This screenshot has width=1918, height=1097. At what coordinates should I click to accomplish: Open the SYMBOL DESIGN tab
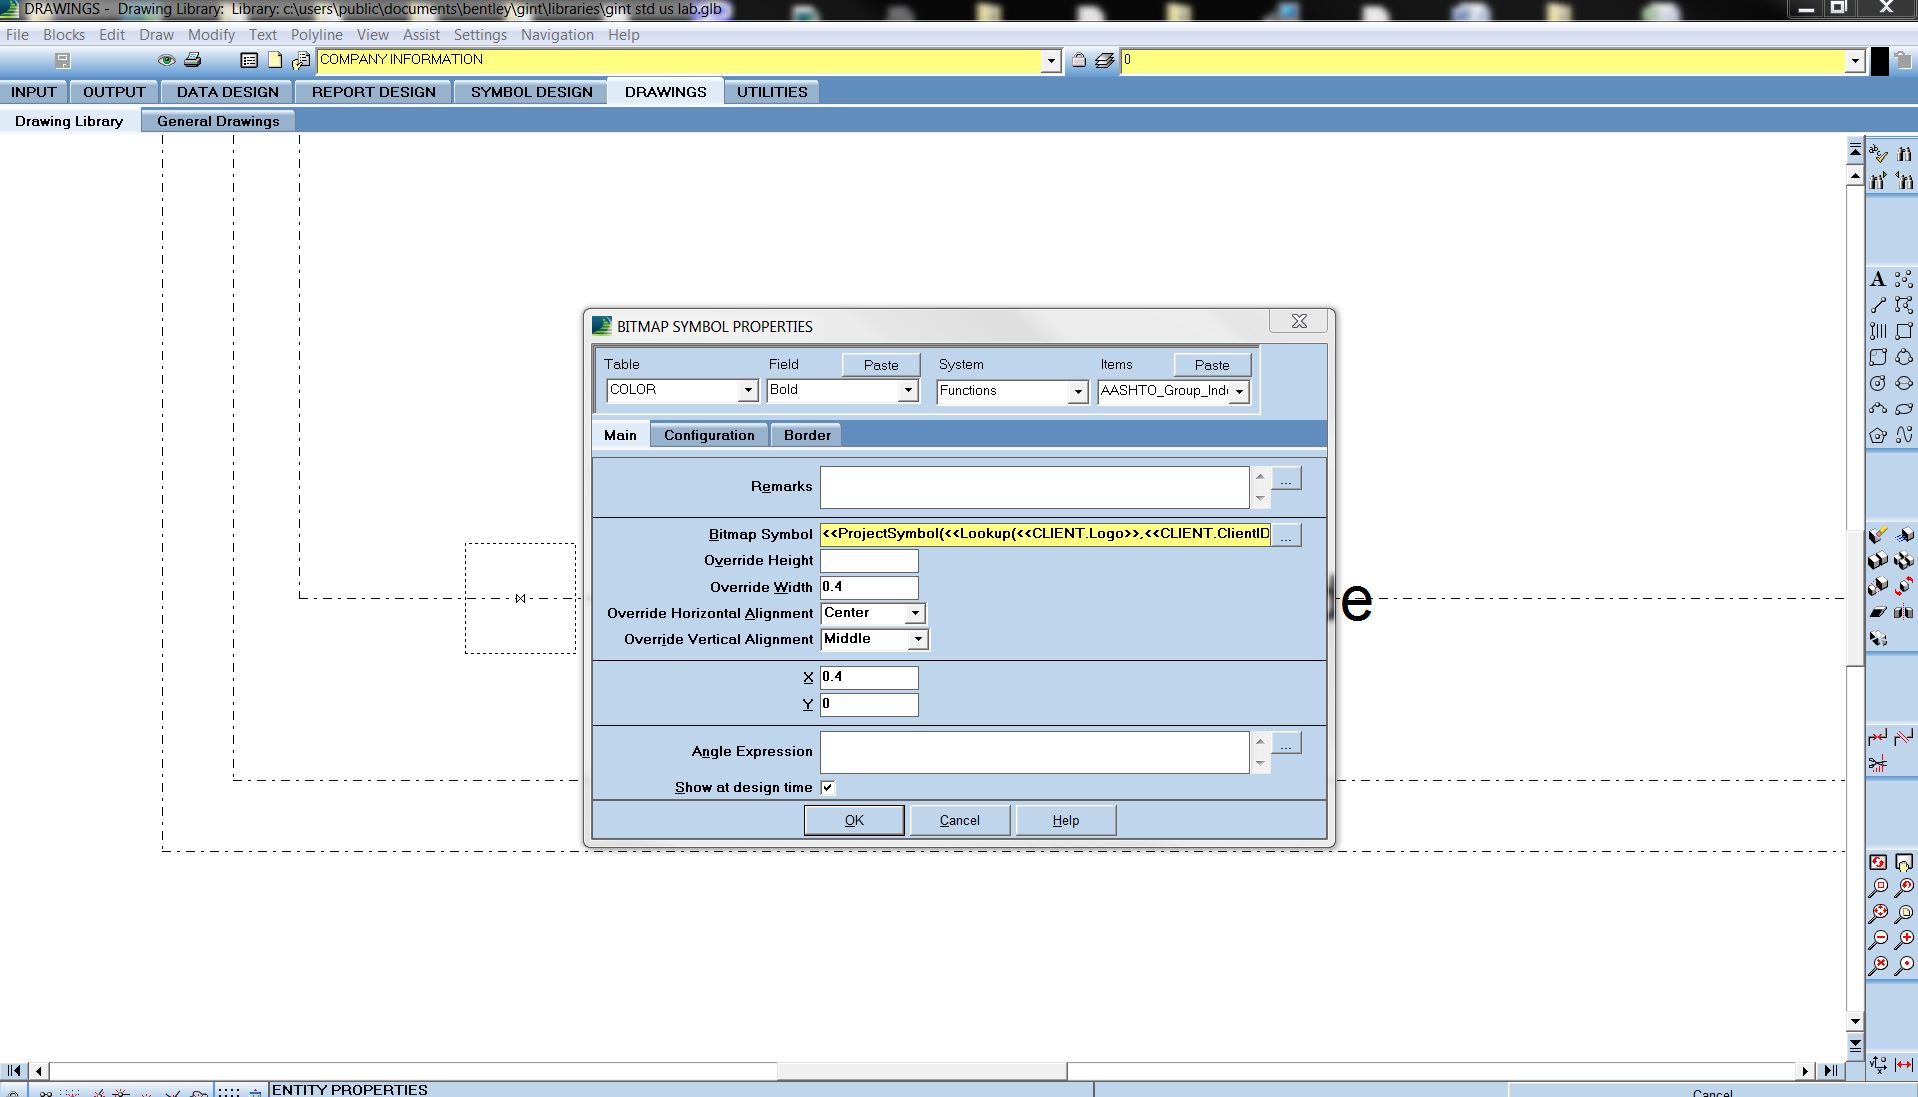coord(531,92)
